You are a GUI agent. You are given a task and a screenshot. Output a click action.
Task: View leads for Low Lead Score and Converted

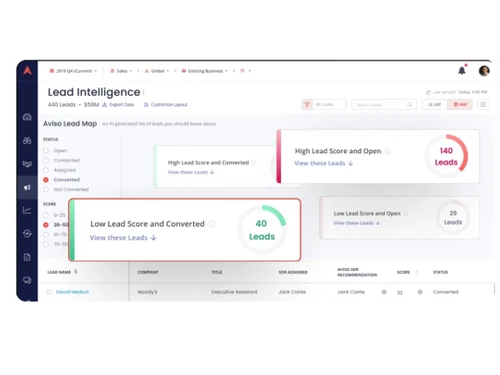coord(123,238)
